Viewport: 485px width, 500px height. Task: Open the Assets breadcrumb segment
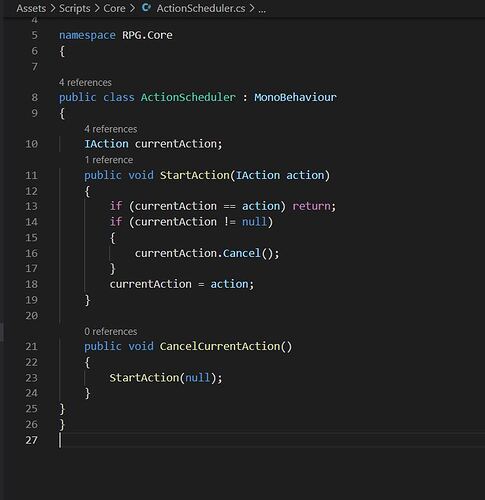31,8
